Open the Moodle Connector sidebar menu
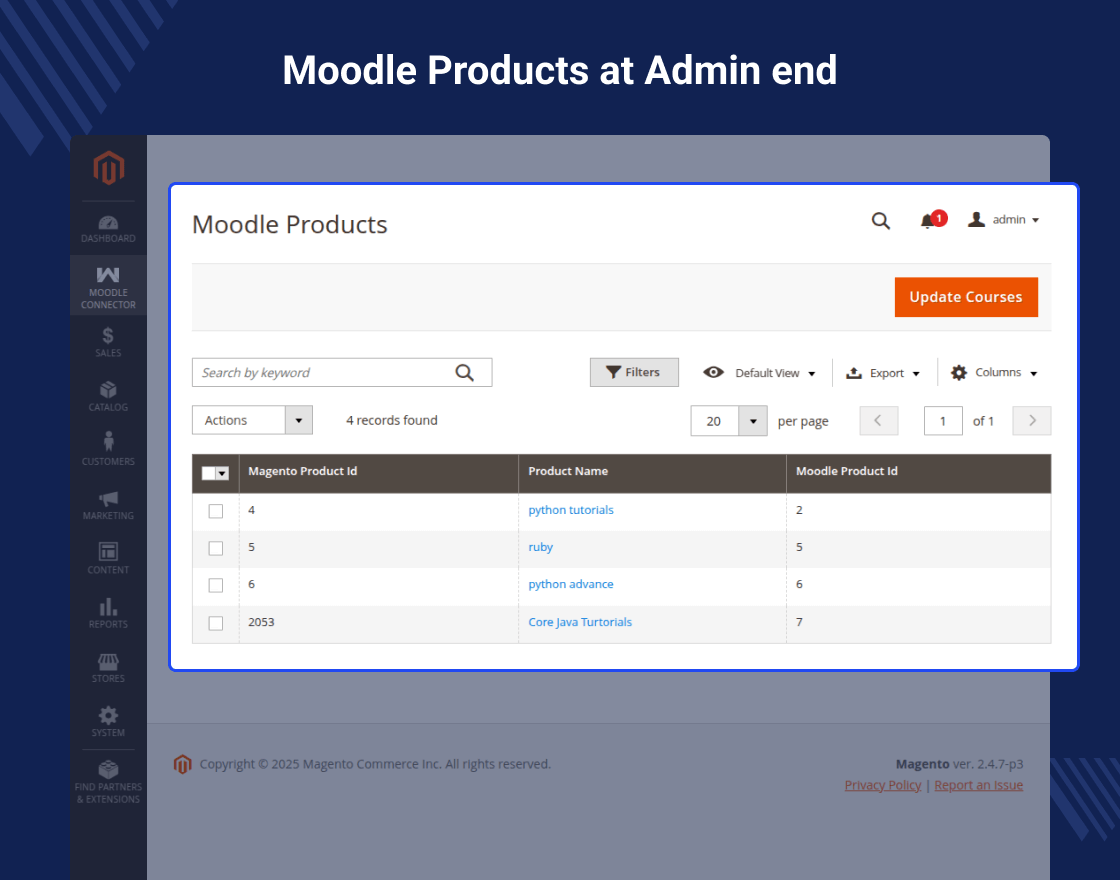1120x880 pixels. coord(109,287)
